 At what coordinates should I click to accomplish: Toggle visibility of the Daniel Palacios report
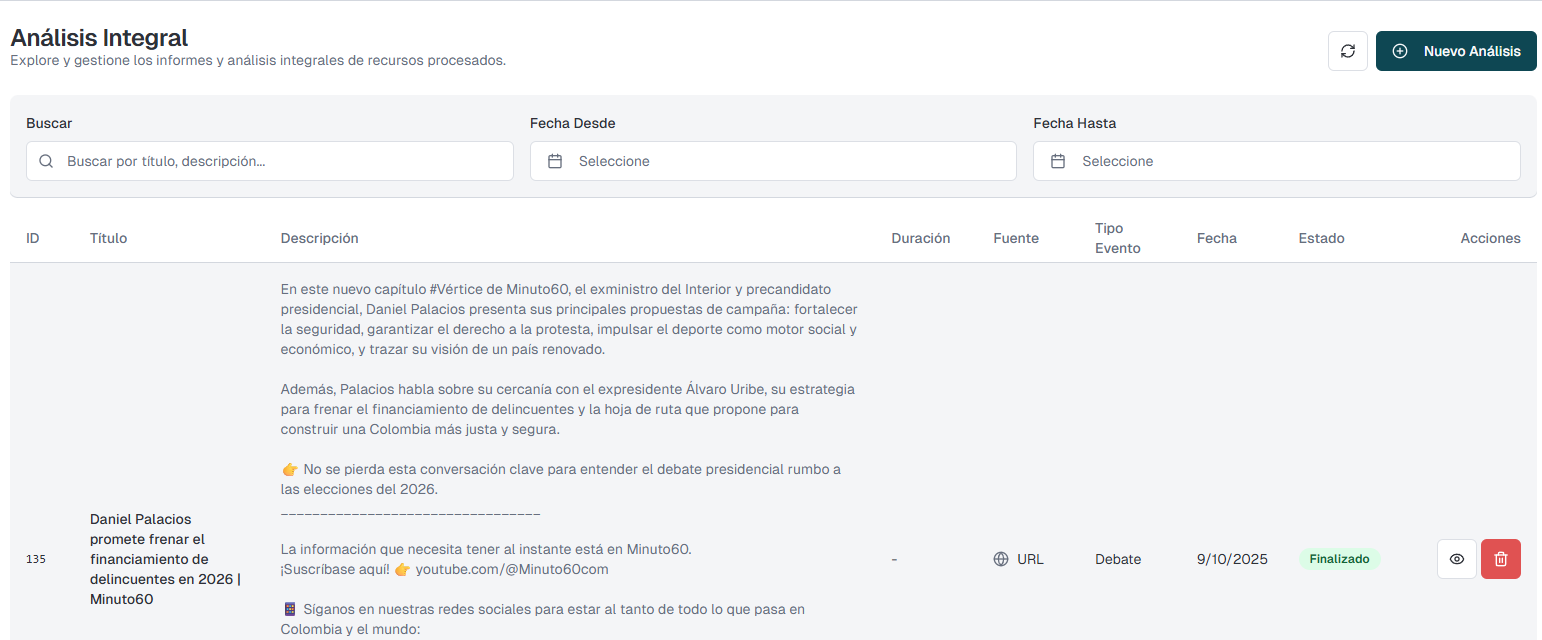click(x=1456, y=559)
